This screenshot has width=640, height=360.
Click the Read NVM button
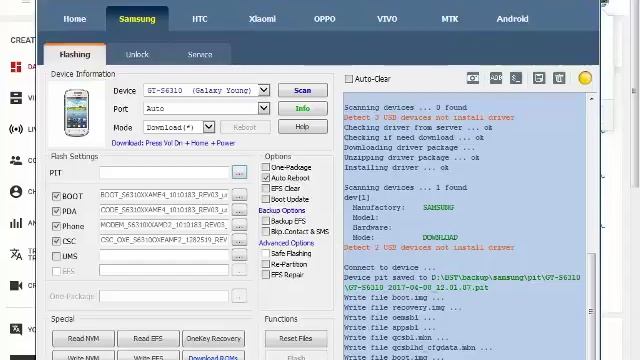pos(83,338)
